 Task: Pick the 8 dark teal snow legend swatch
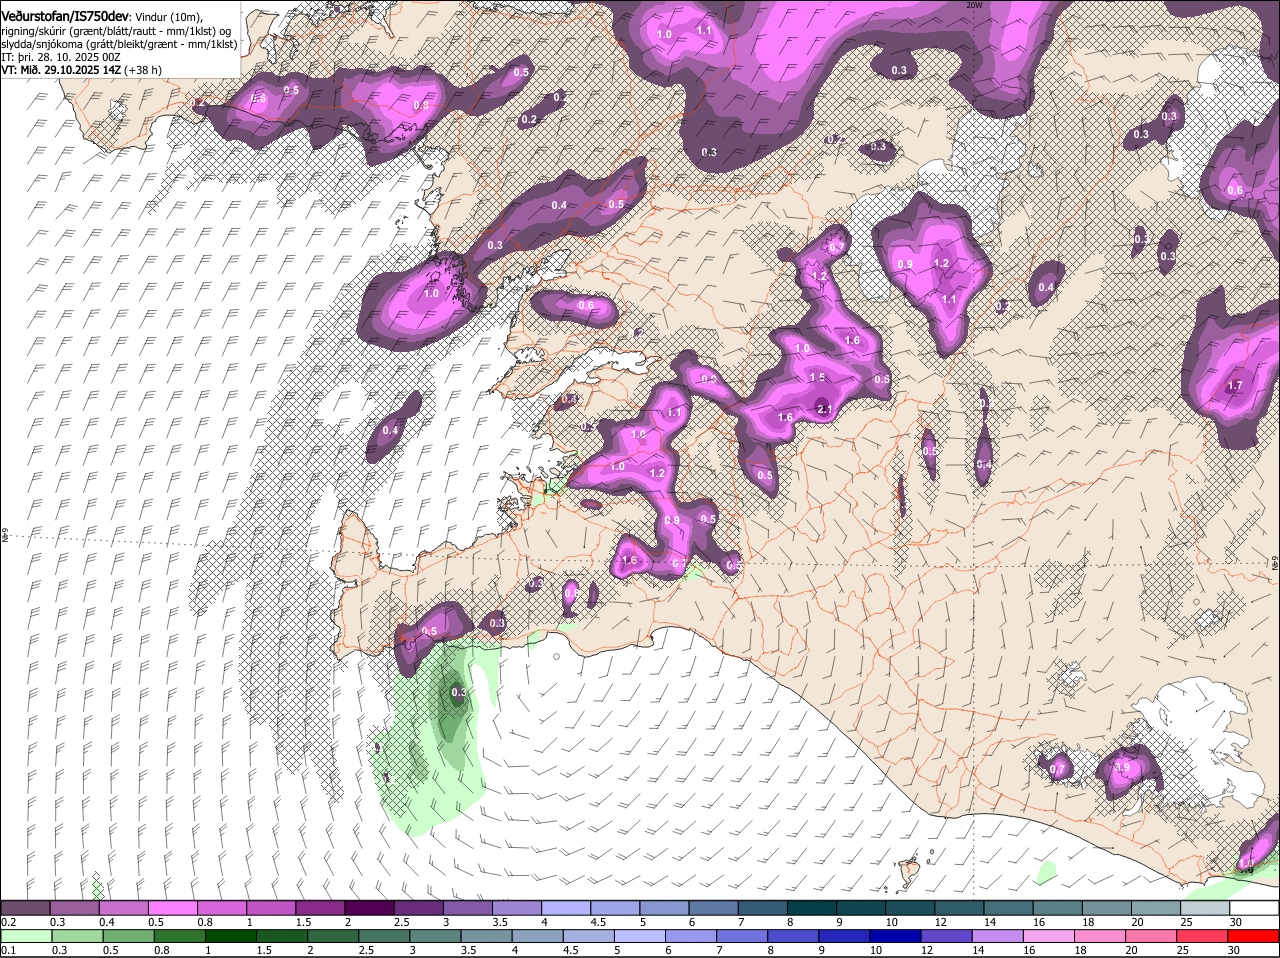click(x=812, y=907)
